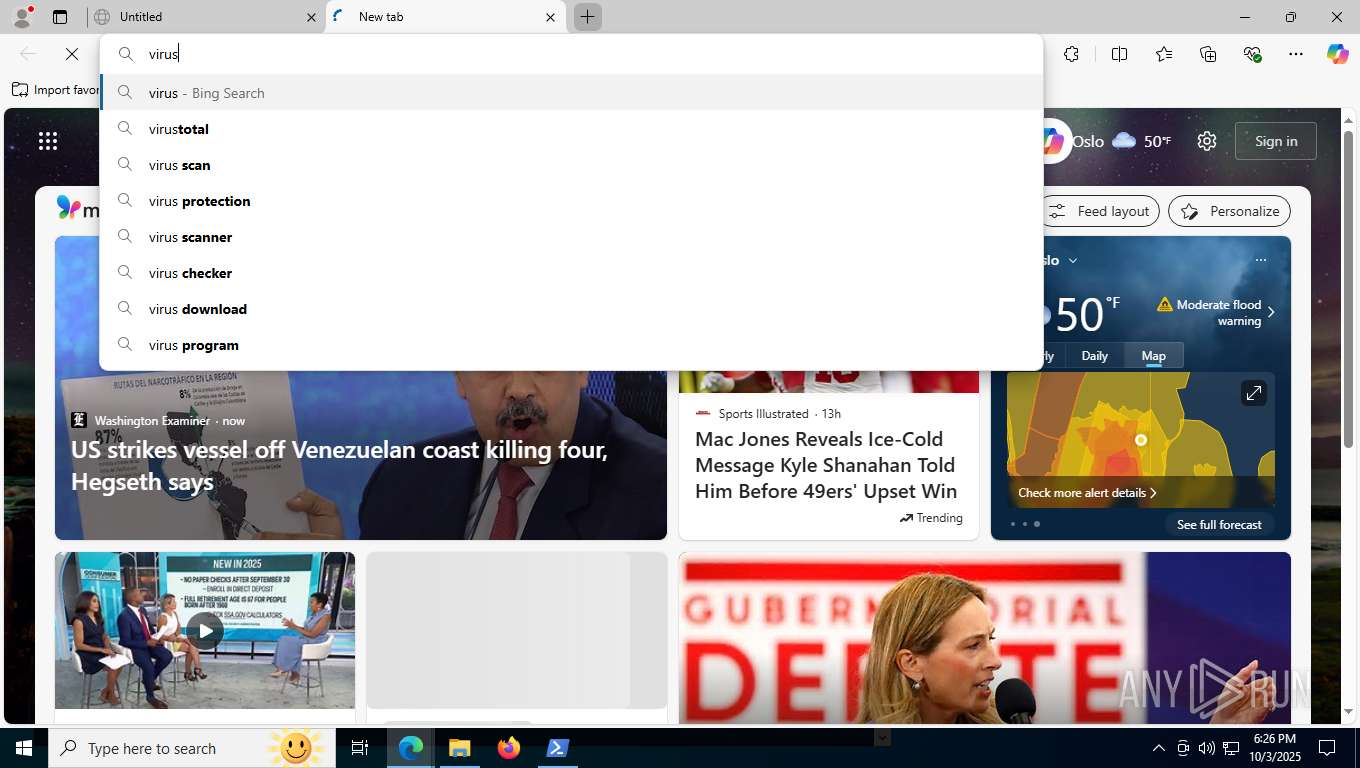Image resolution: width=1360 pixels, height=768 pixels.
Task: Open Split screen view
Action: tap(1120, 54)
